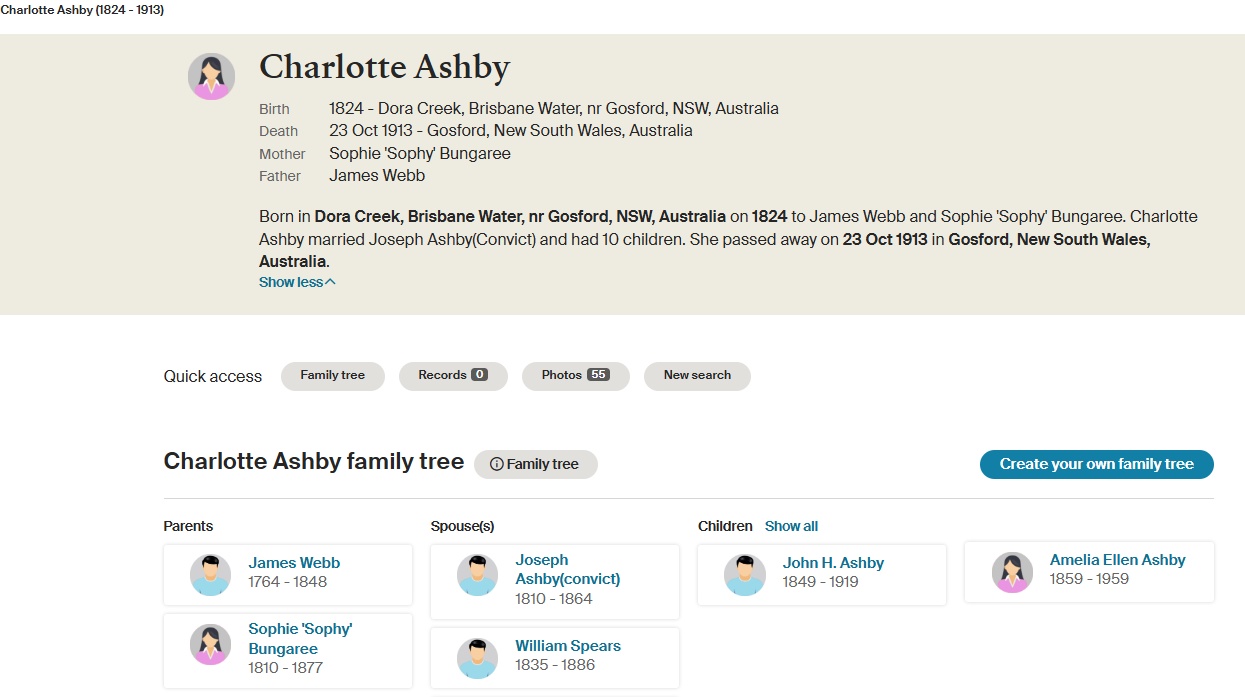Click Joseph Ashby(convict)'s avatar icon
This screenshot has width=1245, height=697.
pos(477,575)
